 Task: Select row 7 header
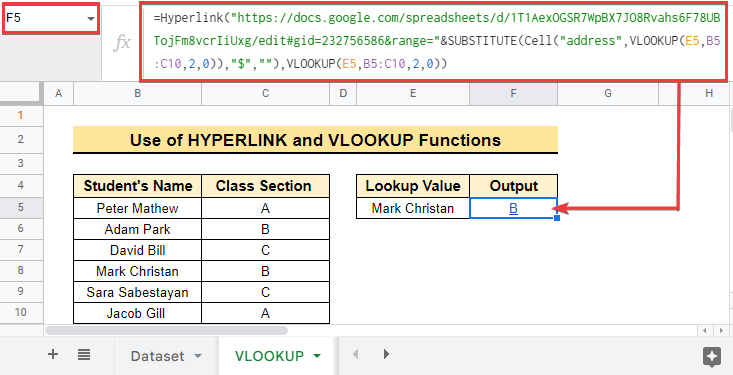pos(22,250)
